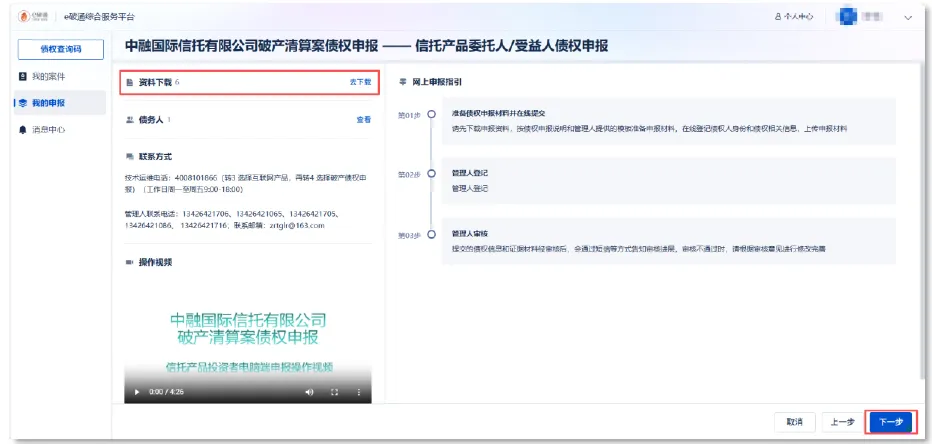Click the 消息中心 bell icon
Image resolution: width=932 pixels, height=444 pixels.
tap(23, 129)
